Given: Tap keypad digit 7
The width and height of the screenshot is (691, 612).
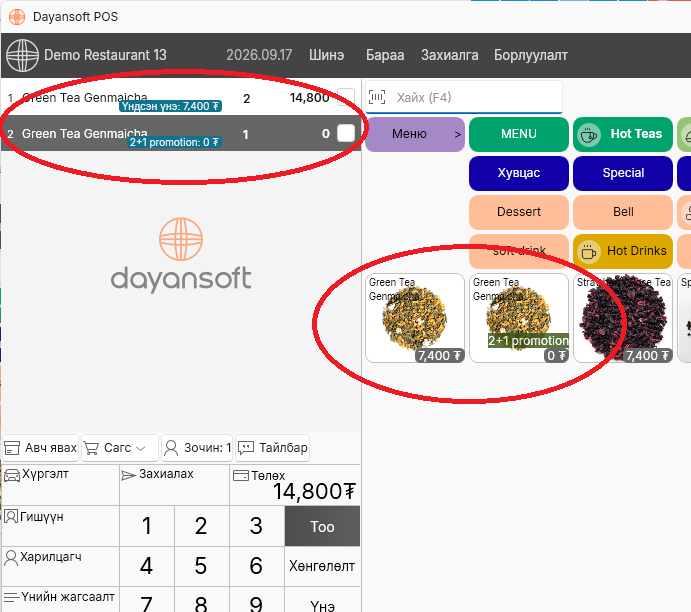Looking at the screenshot, I should (x=147, y=601).
